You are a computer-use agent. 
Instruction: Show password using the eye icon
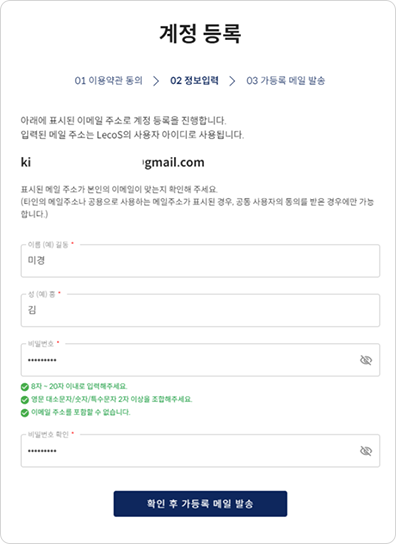(366, 360)
